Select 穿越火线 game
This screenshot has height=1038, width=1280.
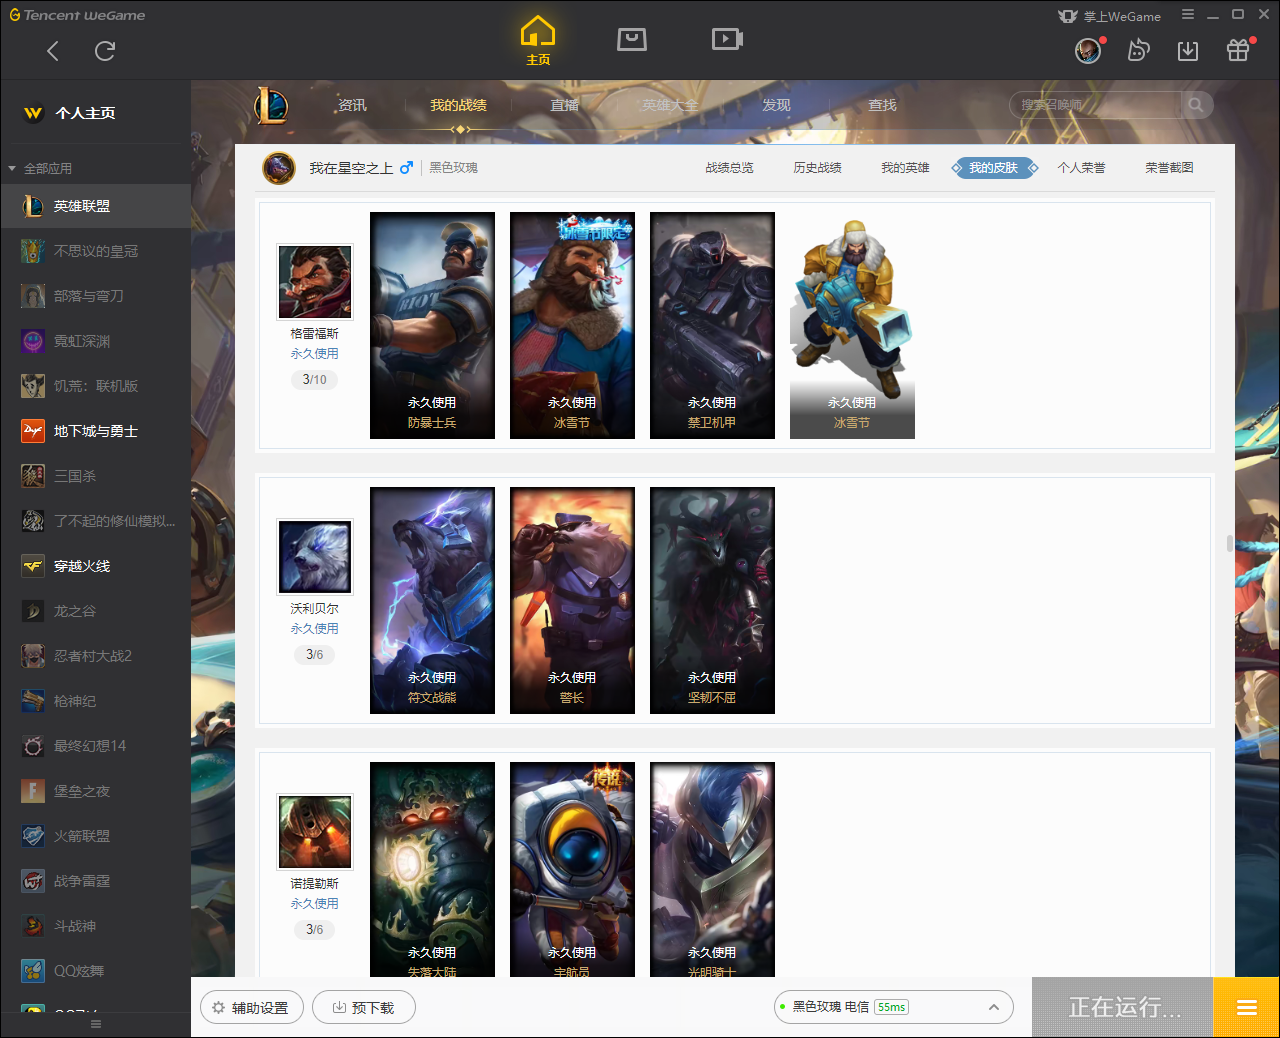95,566
